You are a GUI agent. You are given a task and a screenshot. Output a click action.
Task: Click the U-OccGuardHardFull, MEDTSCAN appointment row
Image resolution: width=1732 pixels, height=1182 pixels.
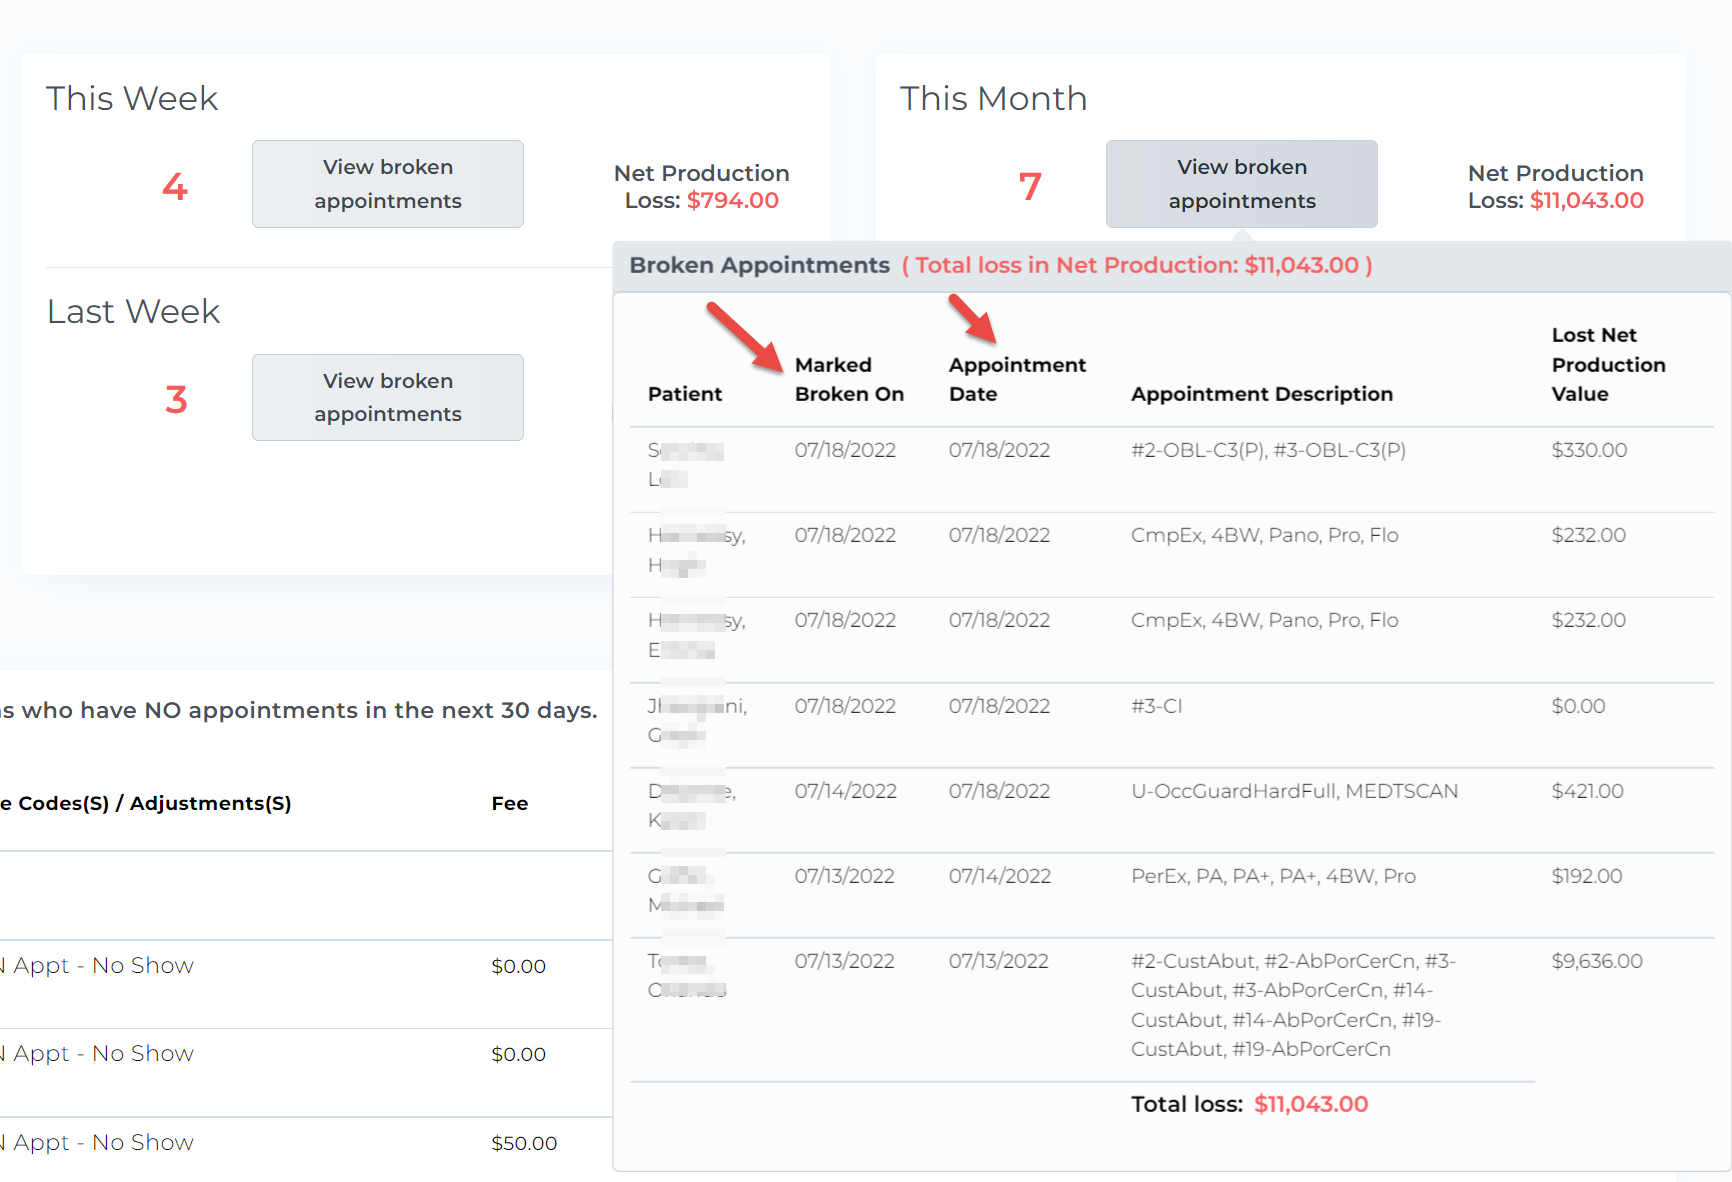[x=1293, y=791]
